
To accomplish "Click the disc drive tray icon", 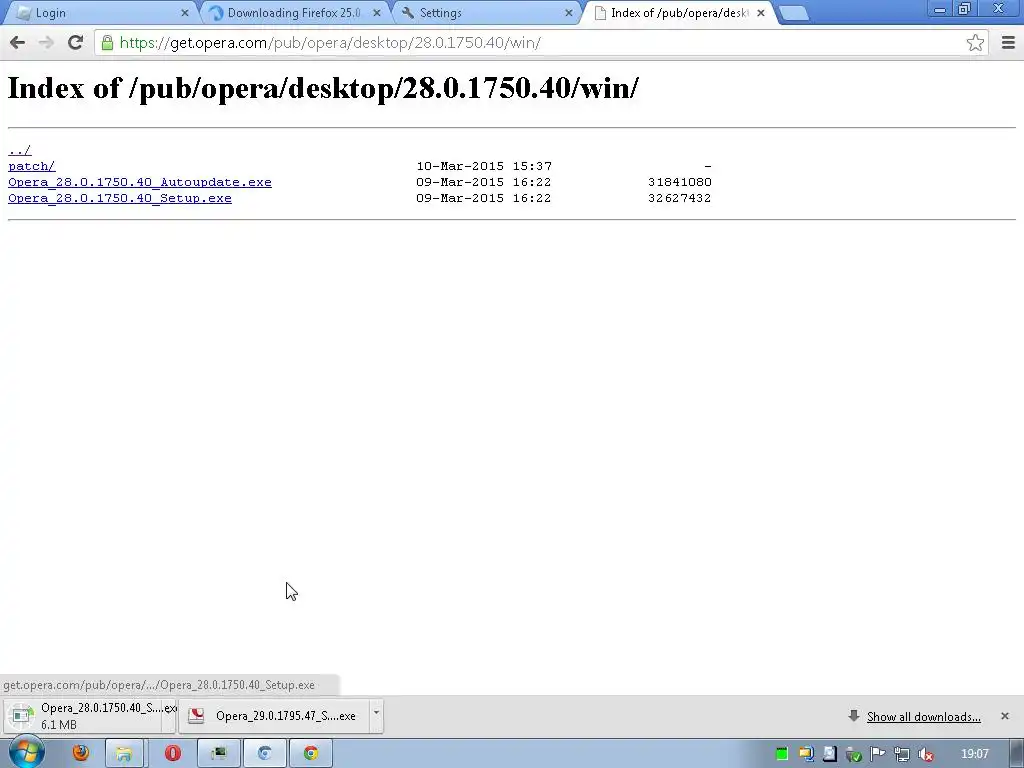I will pyautogui.click(x=829, y=754).
